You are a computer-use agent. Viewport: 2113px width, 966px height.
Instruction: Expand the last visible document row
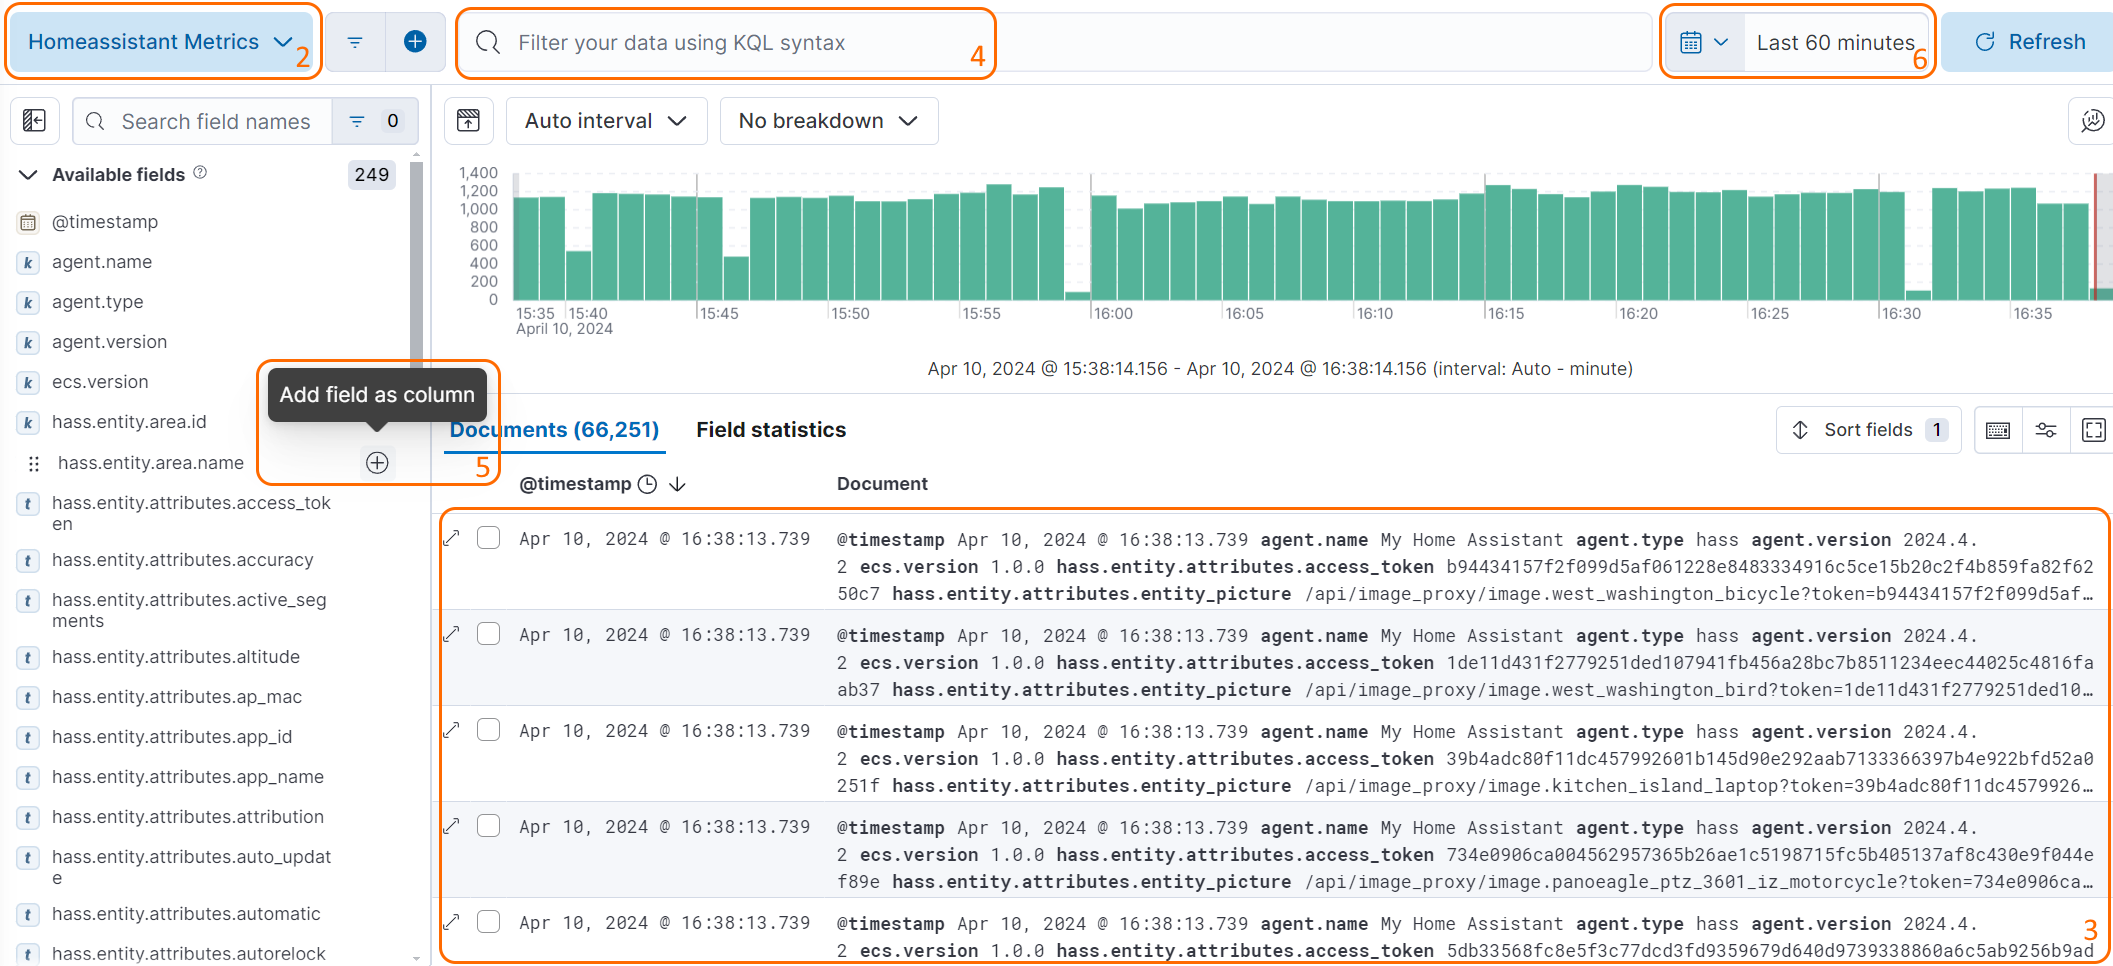(x=452, y=922)
